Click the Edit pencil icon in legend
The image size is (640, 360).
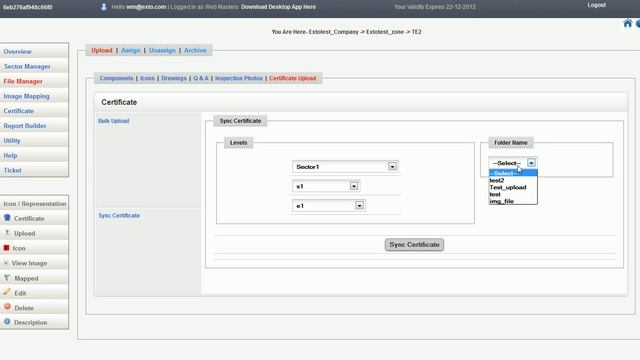tap(7, 292)
